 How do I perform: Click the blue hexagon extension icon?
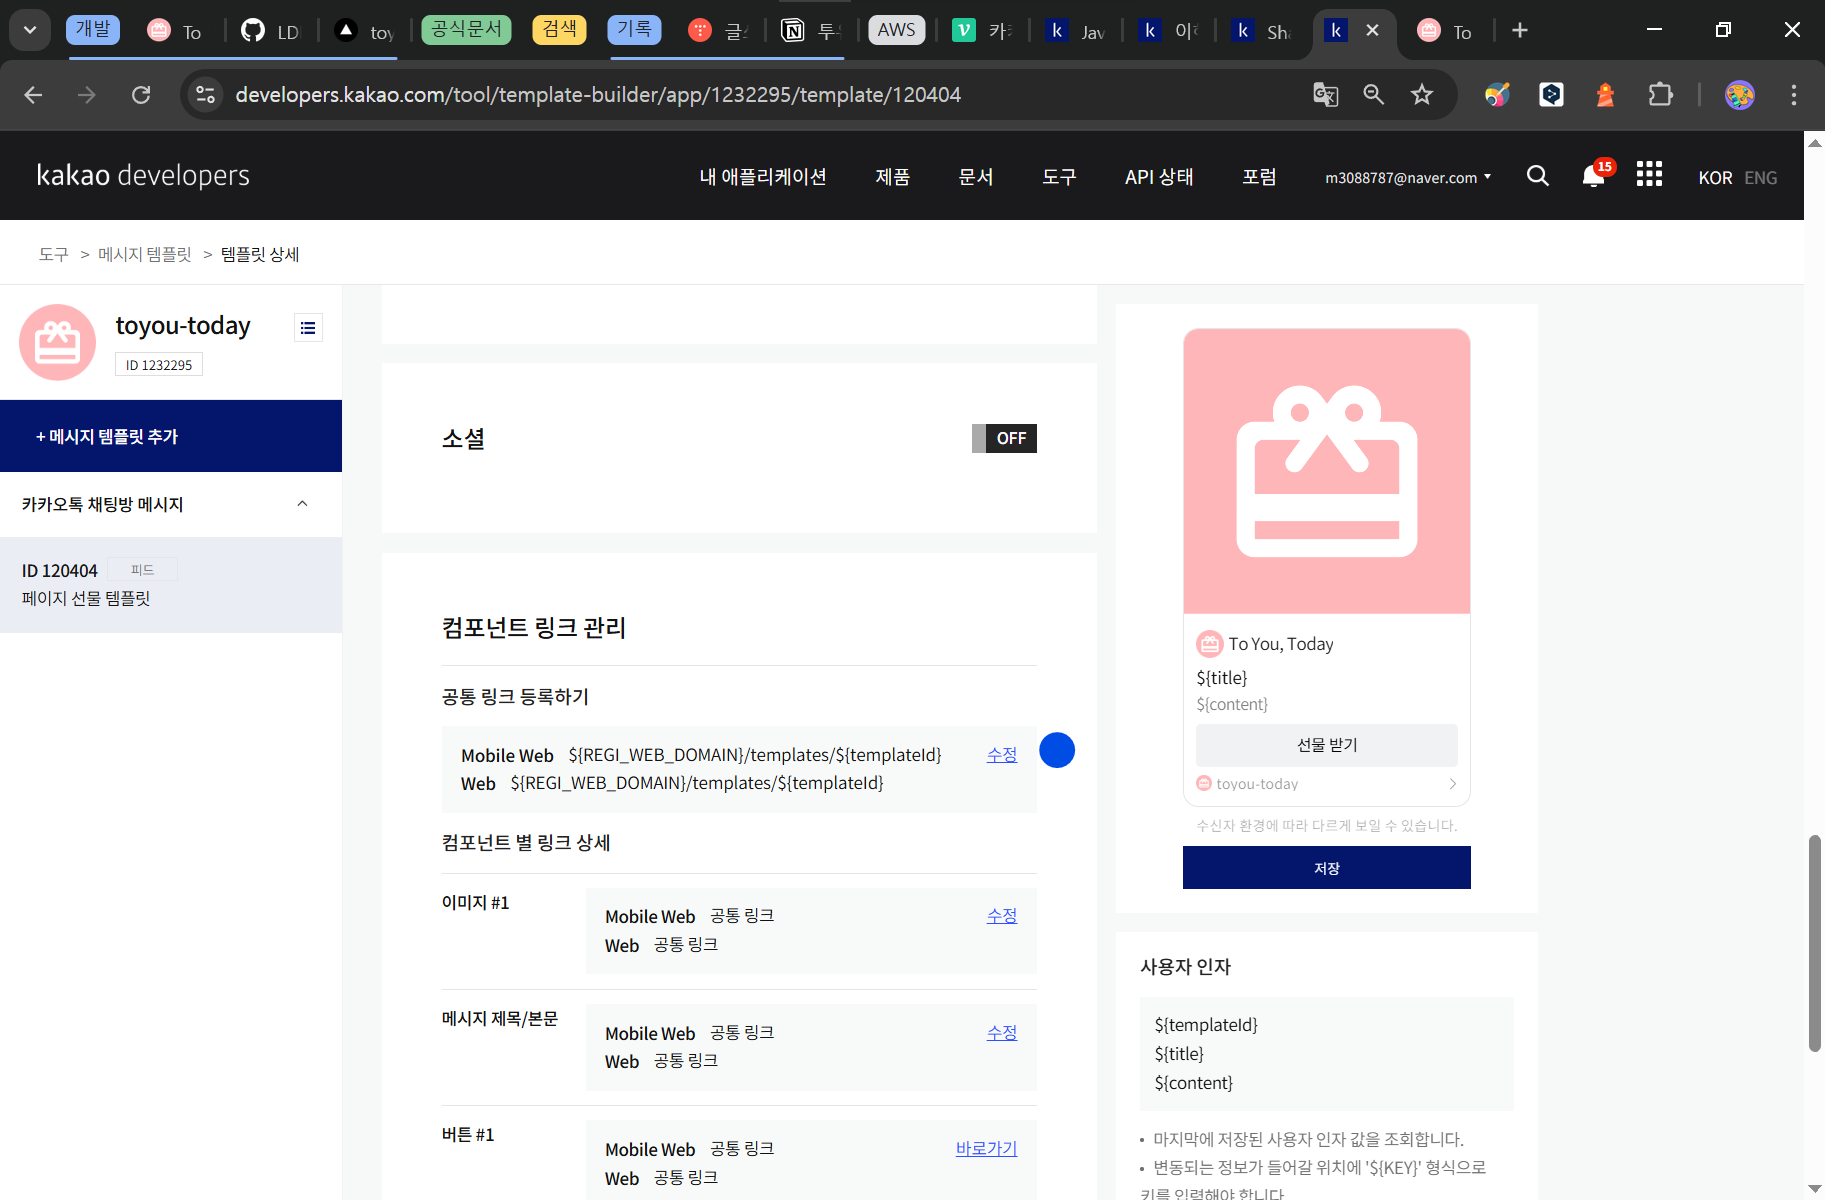pyautogui.click(x=1551, y=95)
